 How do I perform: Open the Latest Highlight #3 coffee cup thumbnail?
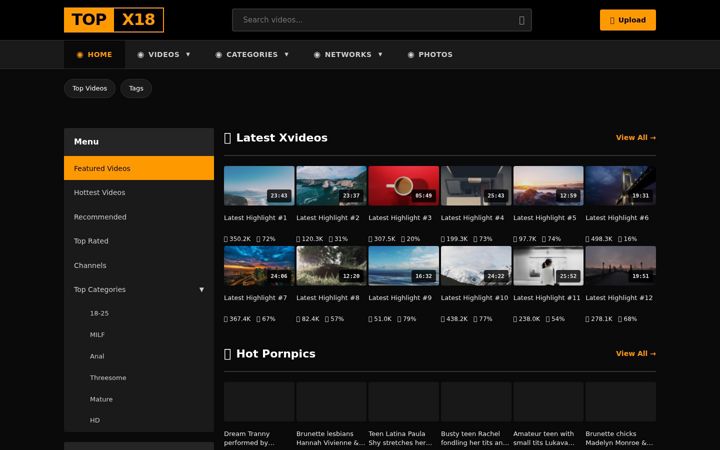pyautogui.click(x=403, y=186)
